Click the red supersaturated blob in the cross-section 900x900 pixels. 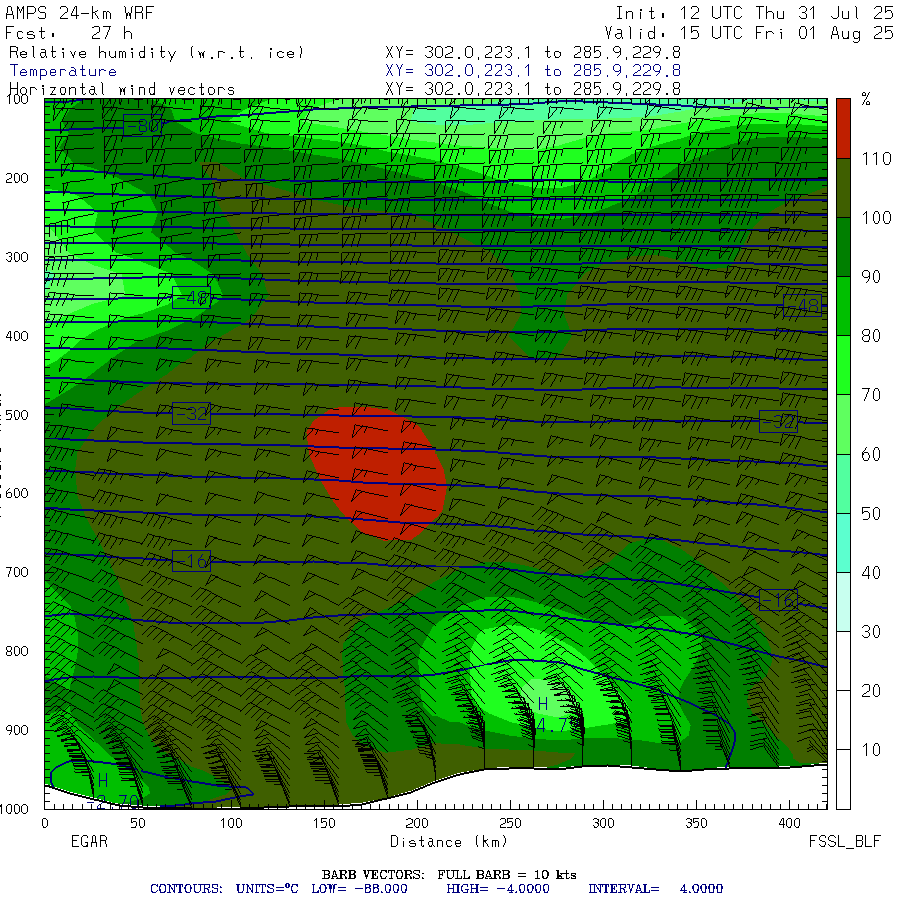[376, 474]
